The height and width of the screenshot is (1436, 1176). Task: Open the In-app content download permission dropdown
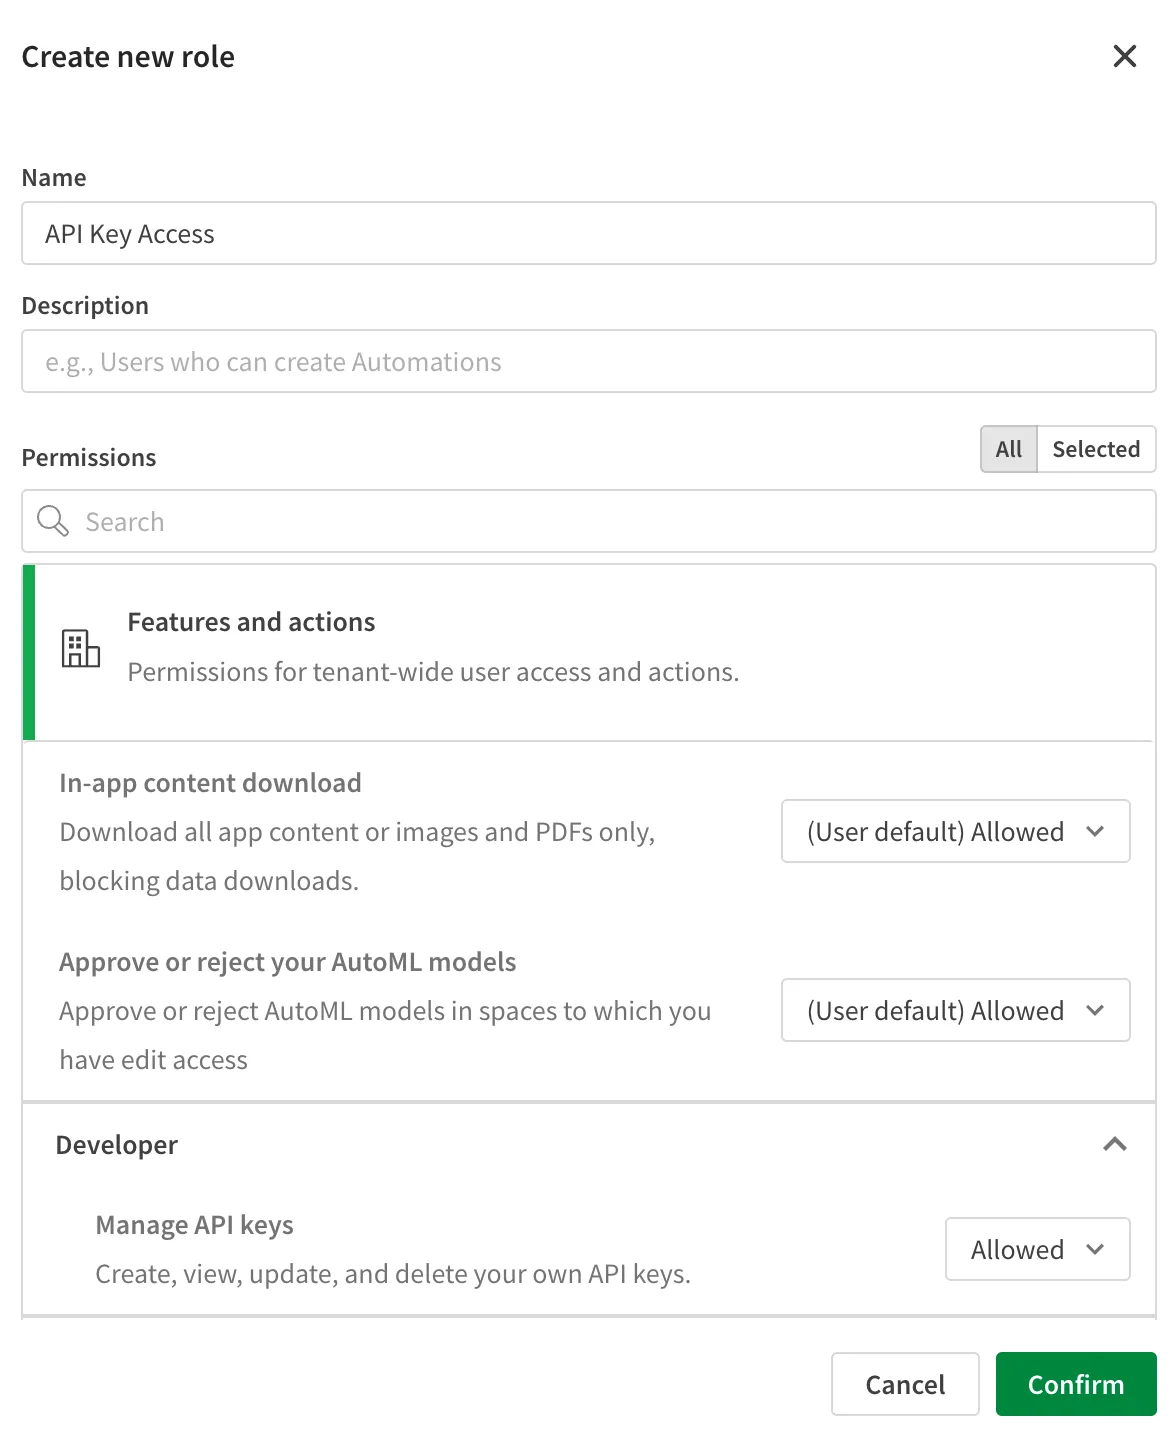[954, 831]
